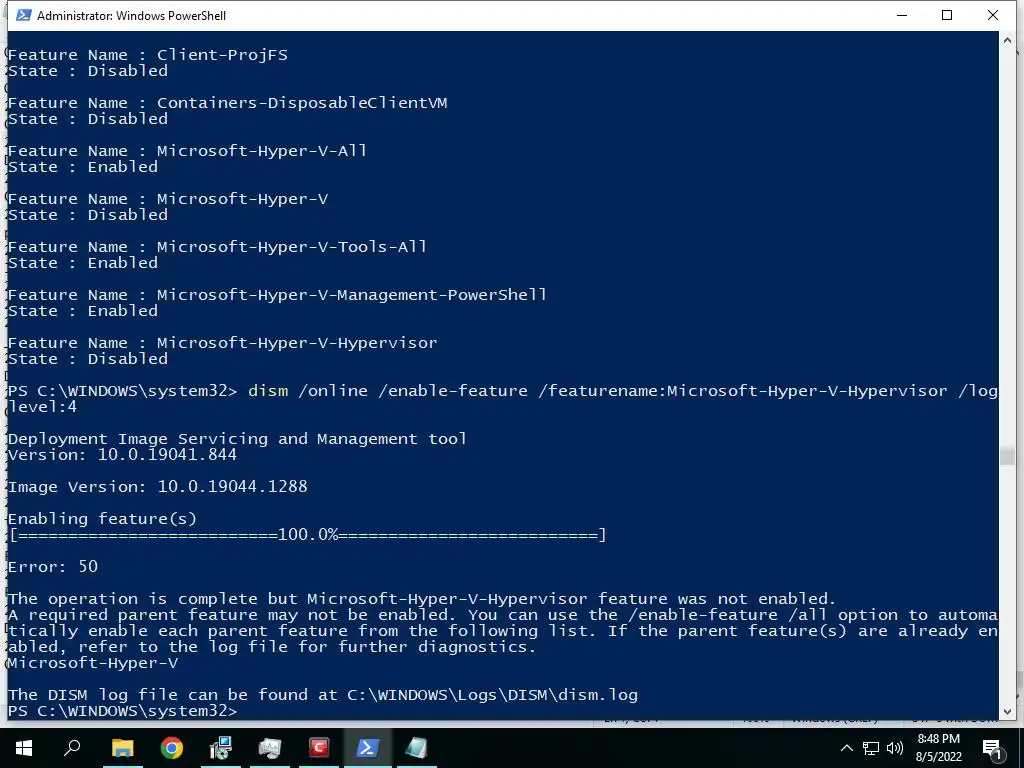Image resolution: width=1024 pixels, height=768 pixels.
Task: Click 'The operation is complete' message line
Action: (x=422, y=599)
